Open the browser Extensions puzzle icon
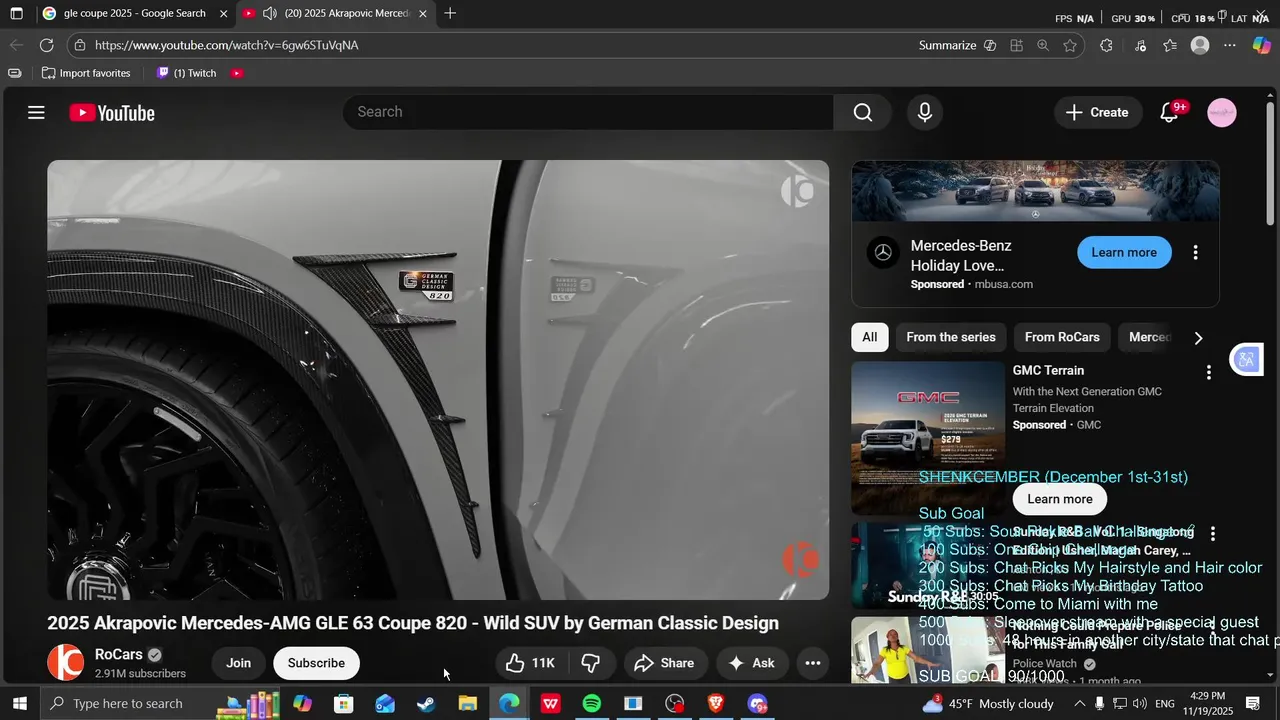 (x=1106, y=45)
